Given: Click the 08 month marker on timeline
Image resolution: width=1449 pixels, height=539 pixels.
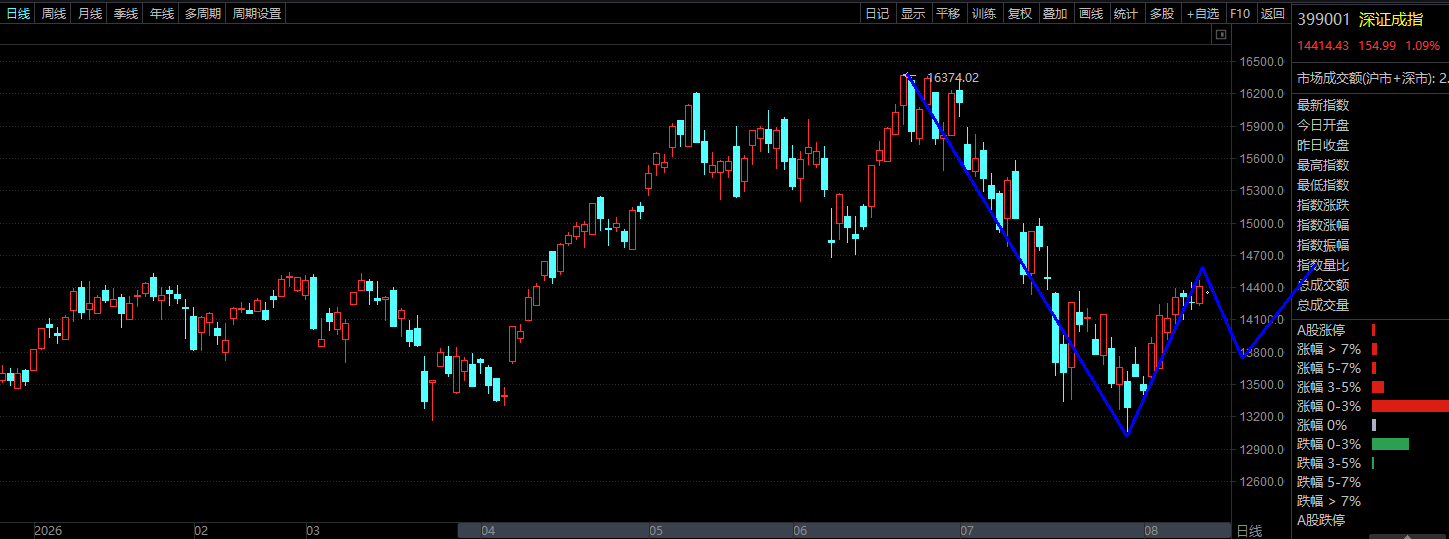Looking at the screenshot, I should 1150,531.
